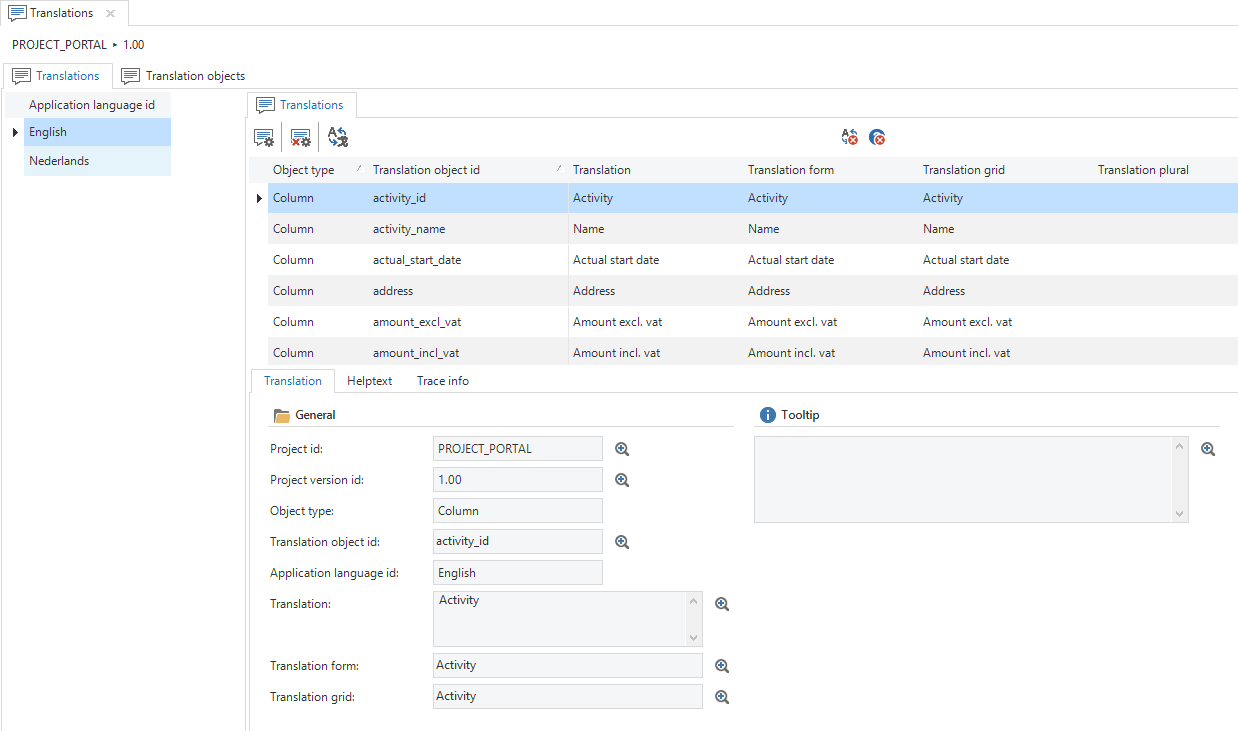Screen dimensions: 1238x731
Task: Sort grid by Translation object id header
Action: coord(426,170)
